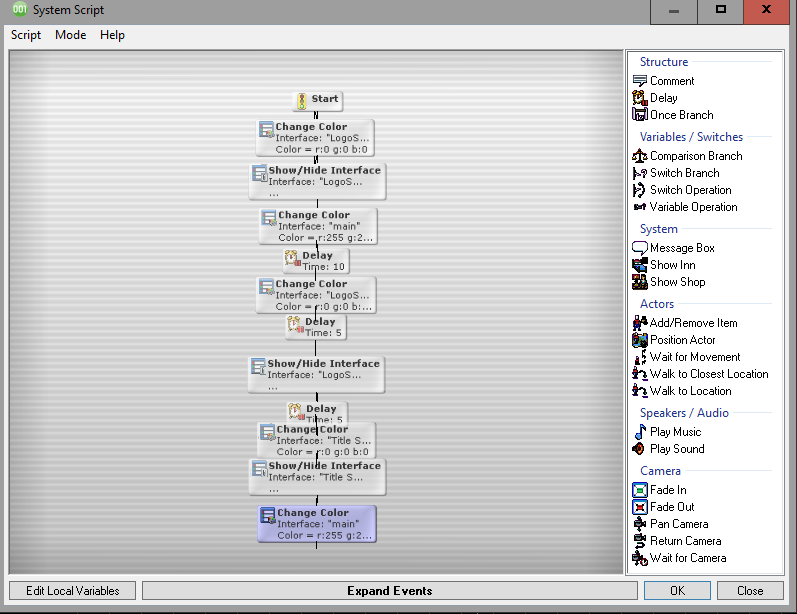Screen dimensions: 797x614
Task: Confirm with the OK button
Action: (x=677, y=591)
